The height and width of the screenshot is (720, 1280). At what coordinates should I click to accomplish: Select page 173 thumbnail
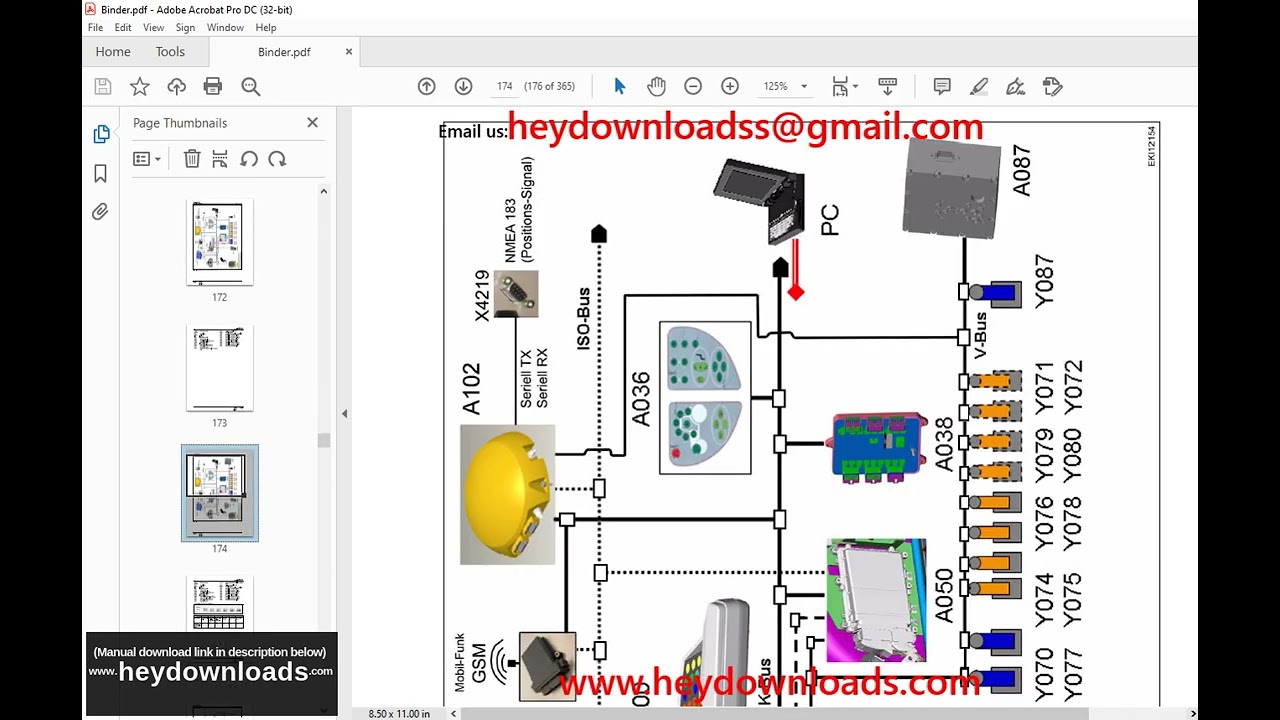coord(219,368)
